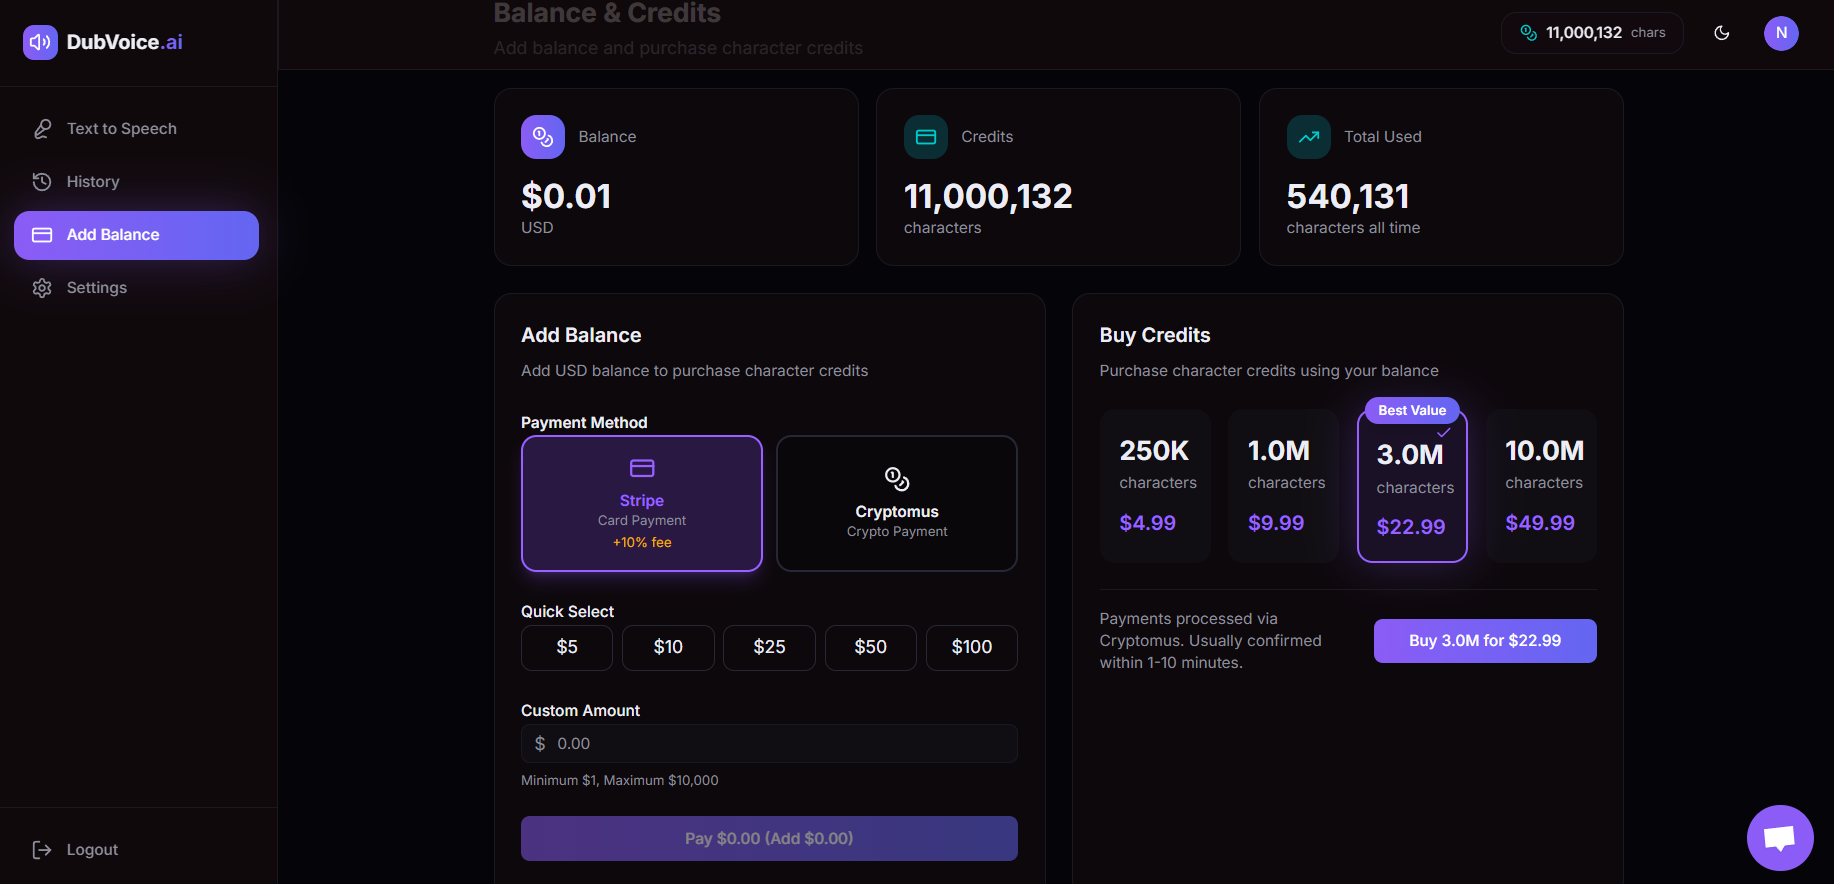Open the chat support bubble icon

pyautogui.click(x=1780, y=838)
